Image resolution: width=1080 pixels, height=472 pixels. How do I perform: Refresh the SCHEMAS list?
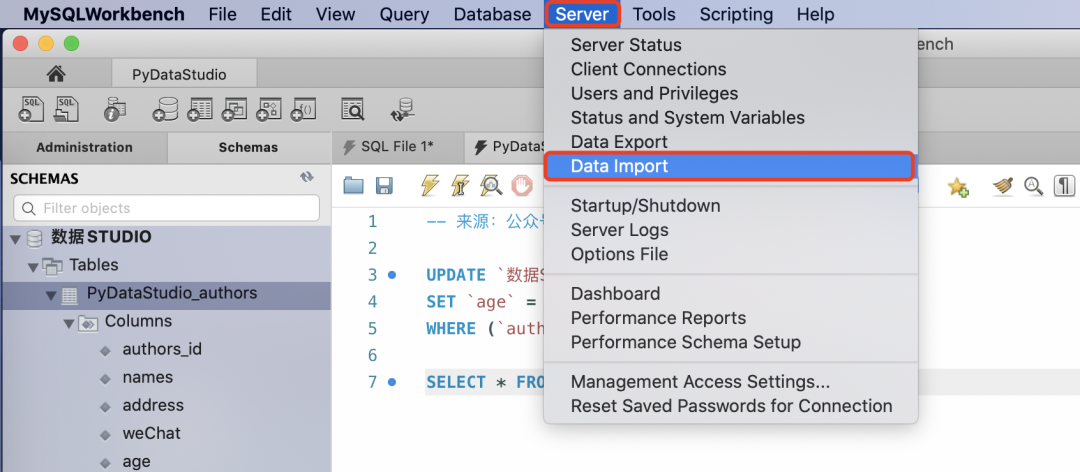(x=307, y=177)
